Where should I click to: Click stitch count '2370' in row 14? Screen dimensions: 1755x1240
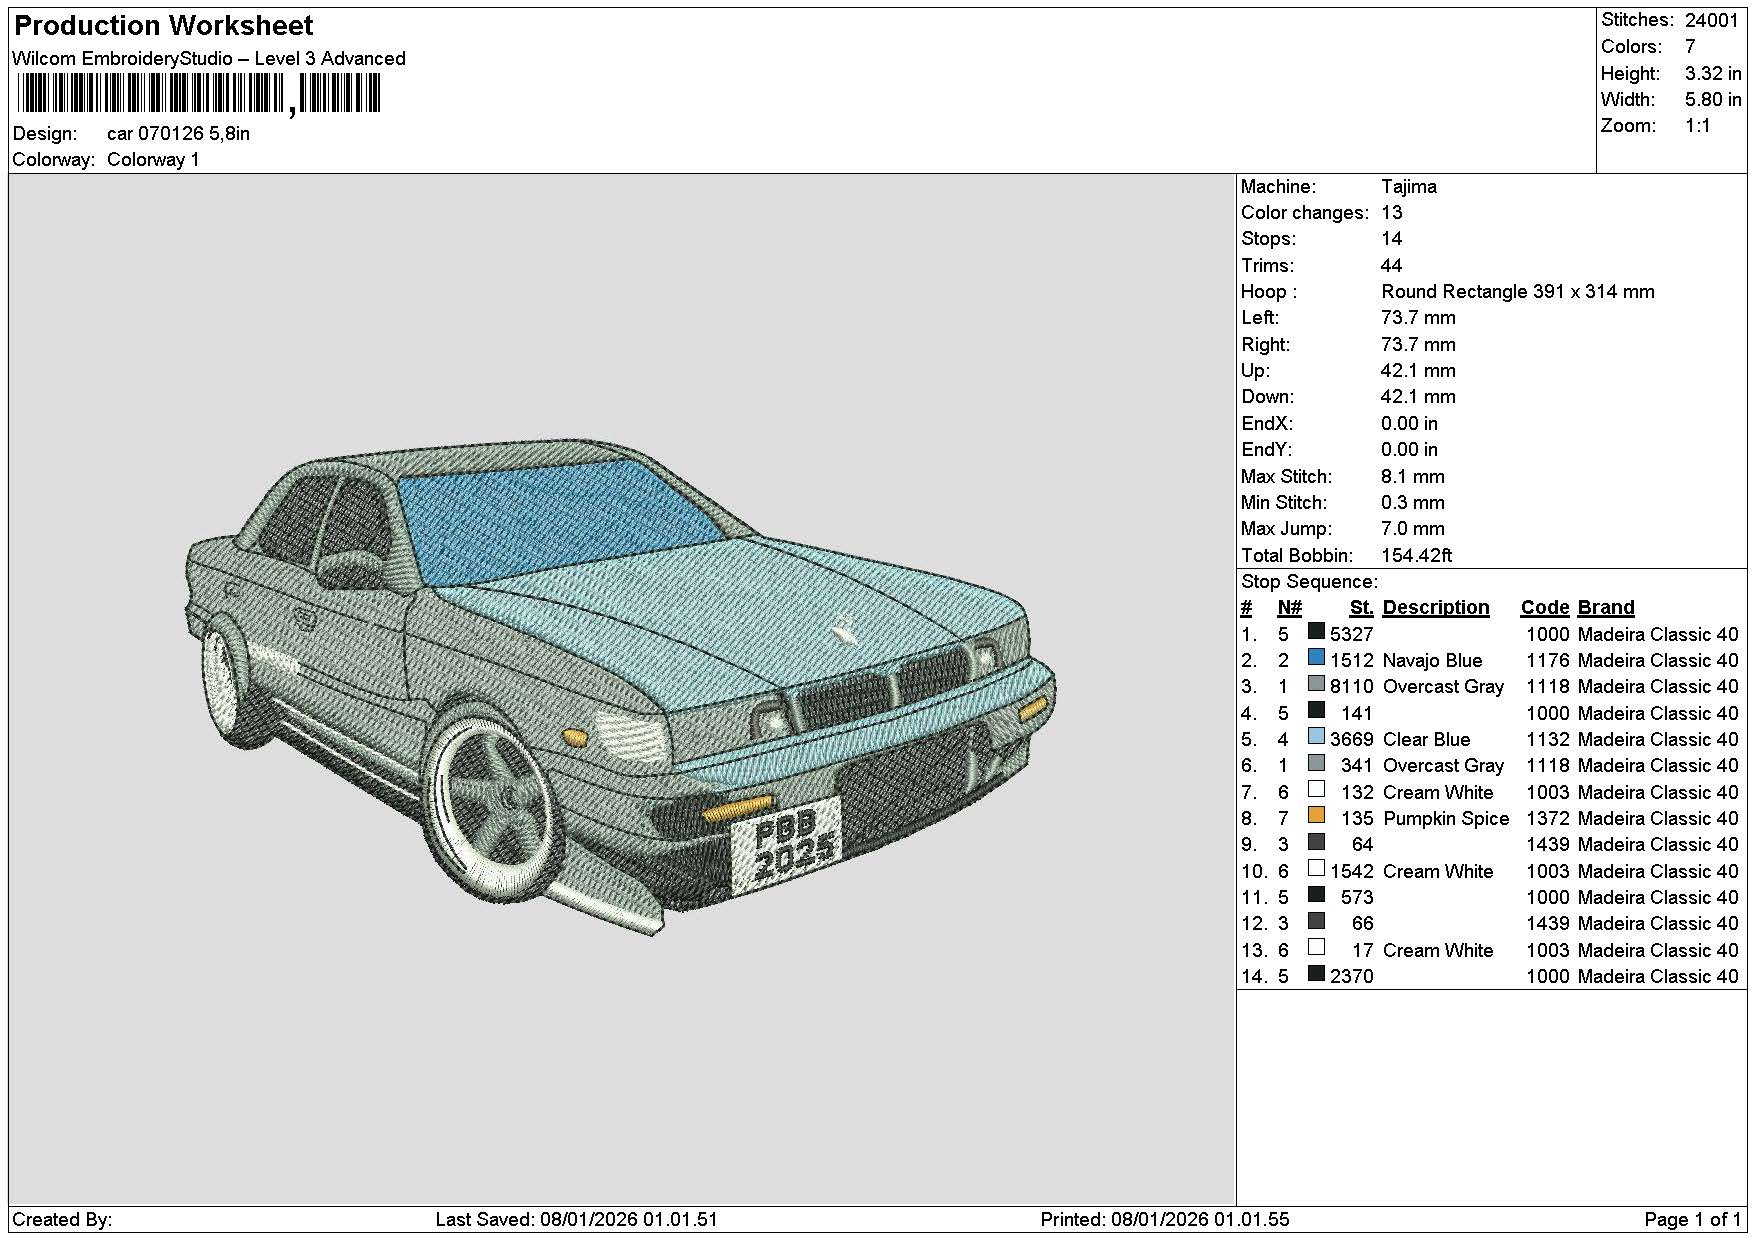tap(1352, 977)
